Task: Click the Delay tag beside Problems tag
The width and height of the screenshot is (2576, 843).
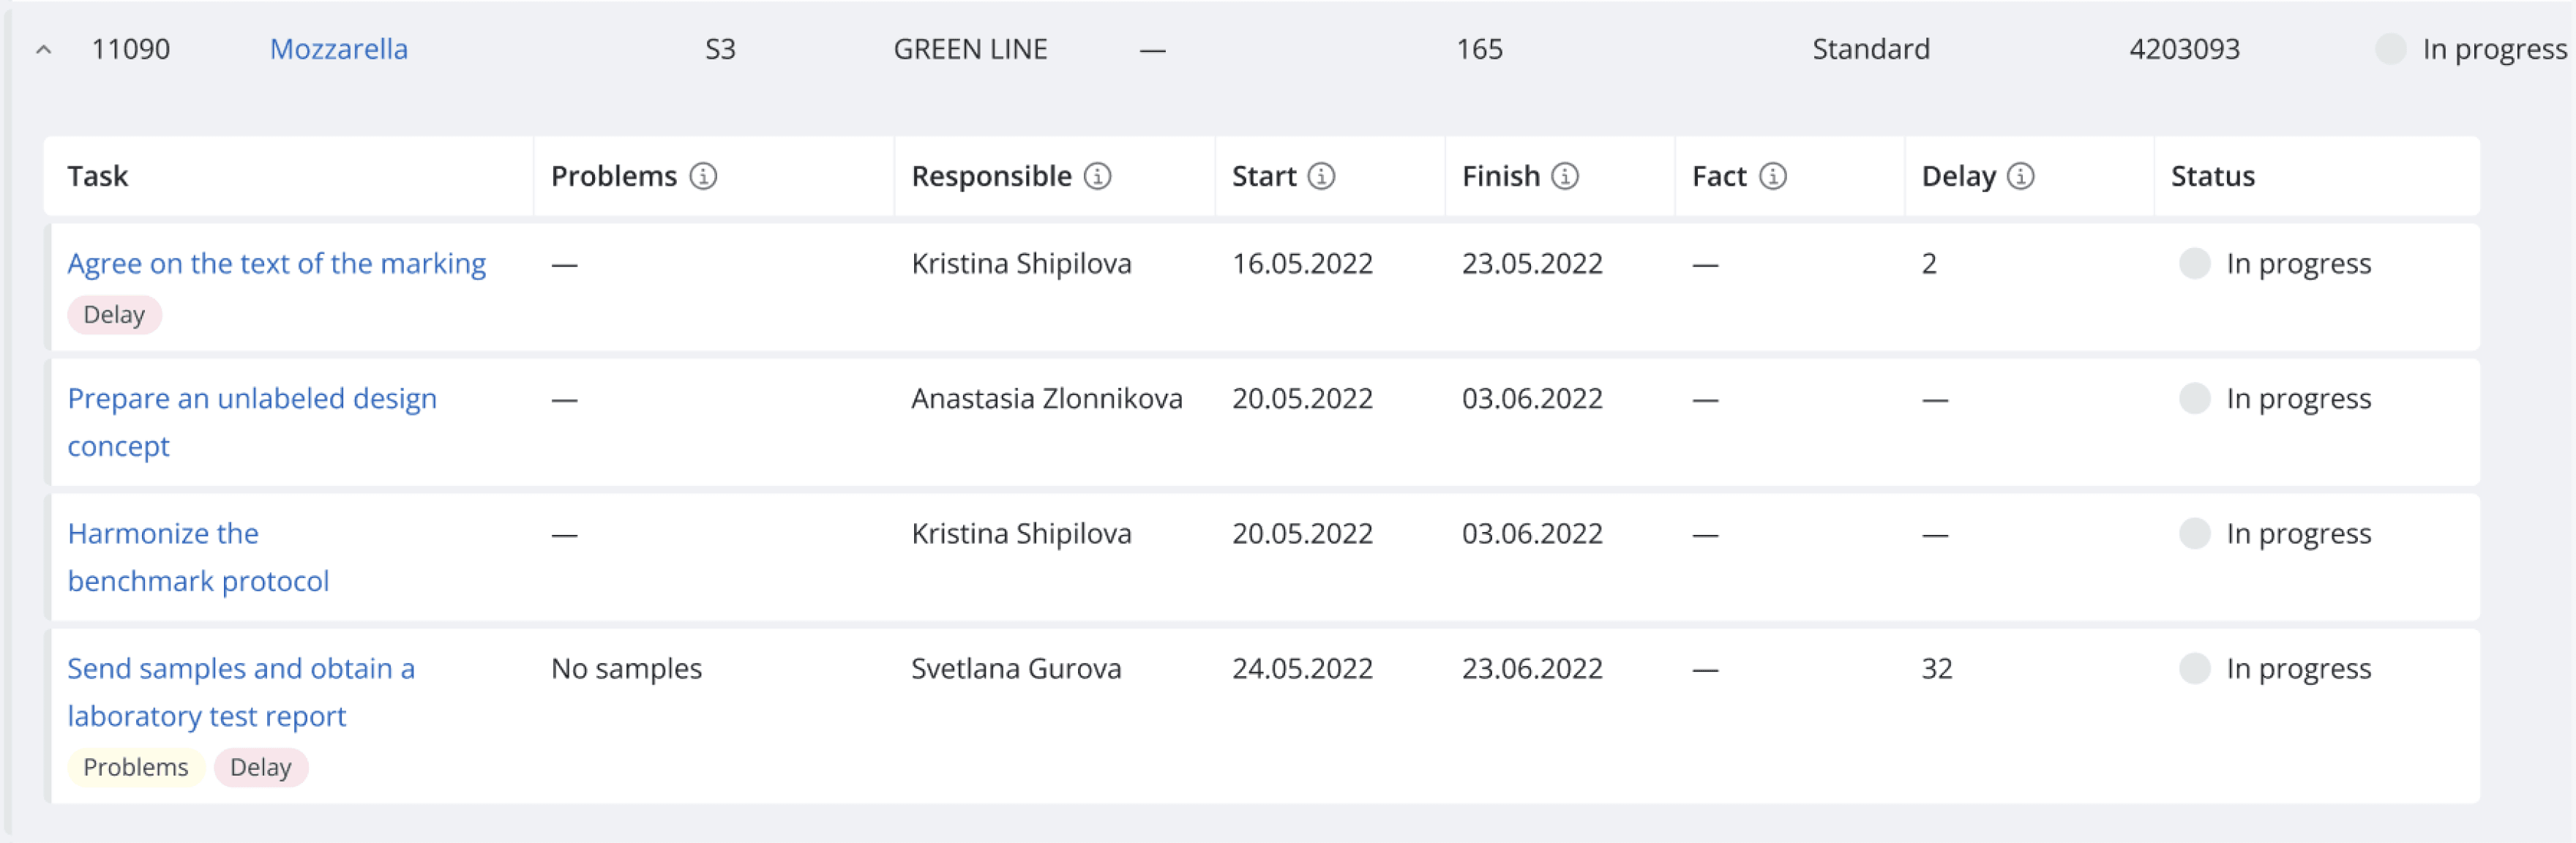Action: tap(261, 767)
